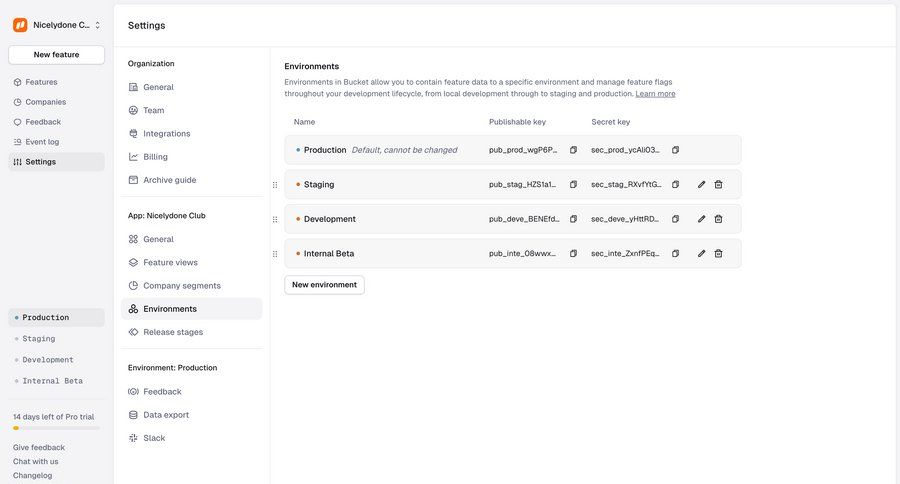Click the Development row drag handle
Image resolution: width=900 pixels, height=484 pixels.
tap(275, 219)
